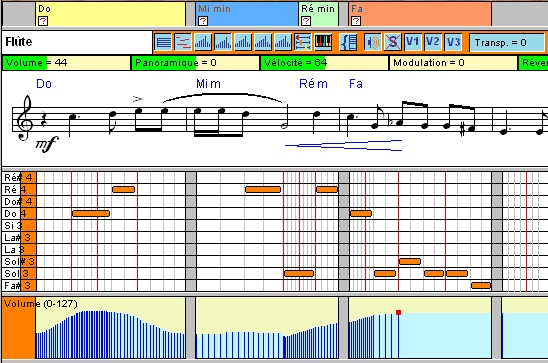The width and height of the screenshot is (548, 363).
Task: Click the Volume (0-127) curve label
Action: tap(41, 304)
